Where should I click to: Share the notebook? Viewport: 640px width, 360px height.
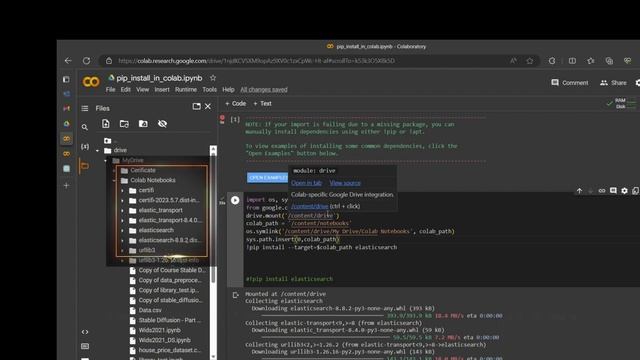613,83
